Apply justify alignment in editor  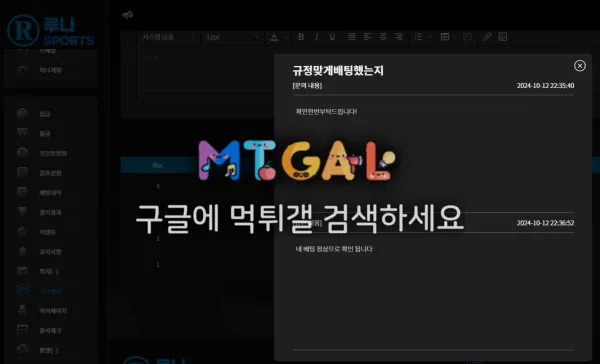pos(352,37)
